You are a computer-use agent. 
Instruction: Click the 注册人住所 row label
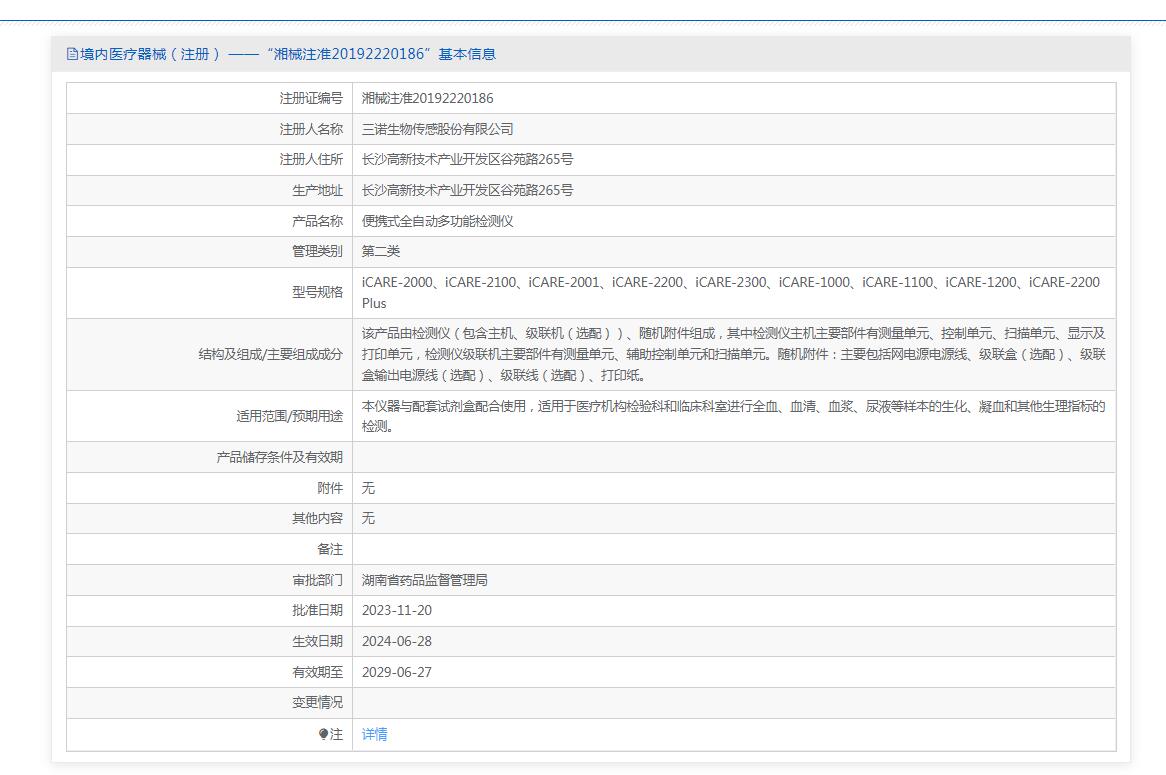310,159
